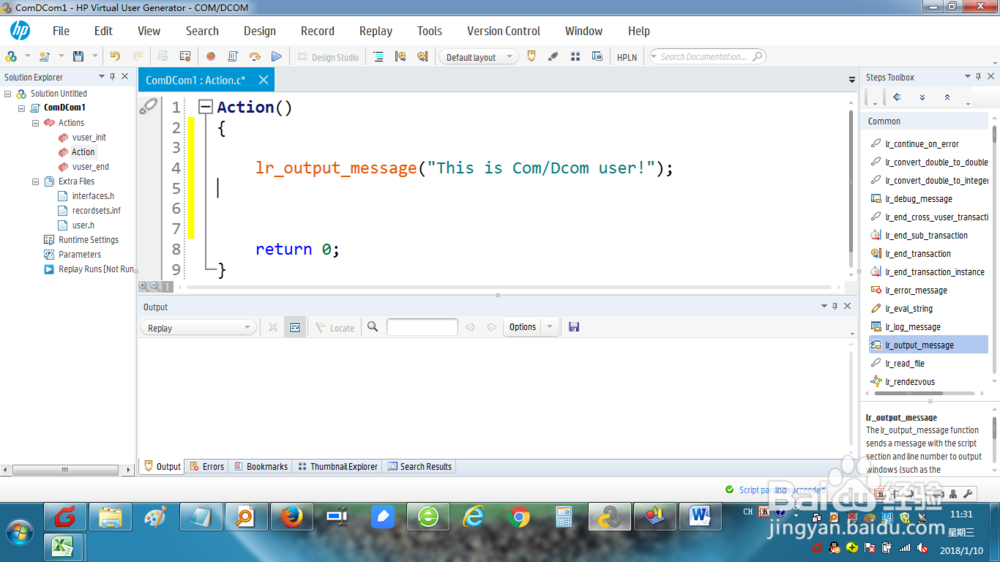1000x562 pixels.
Task: Close the ComDCom1 : Action.c tab
Action: (263, 80)
